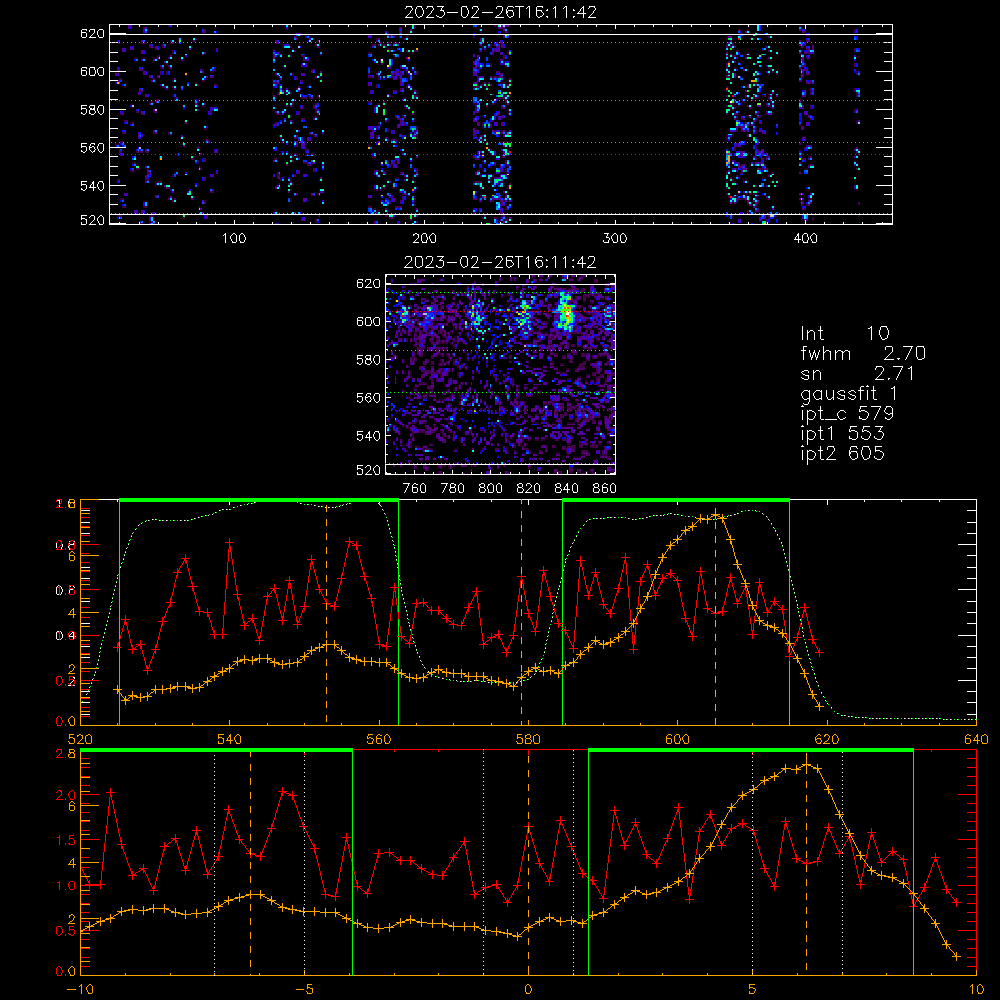Select the "sn 2.71" readout
This screenshot has width=1000, height=1000.
[x=858, y=373]
